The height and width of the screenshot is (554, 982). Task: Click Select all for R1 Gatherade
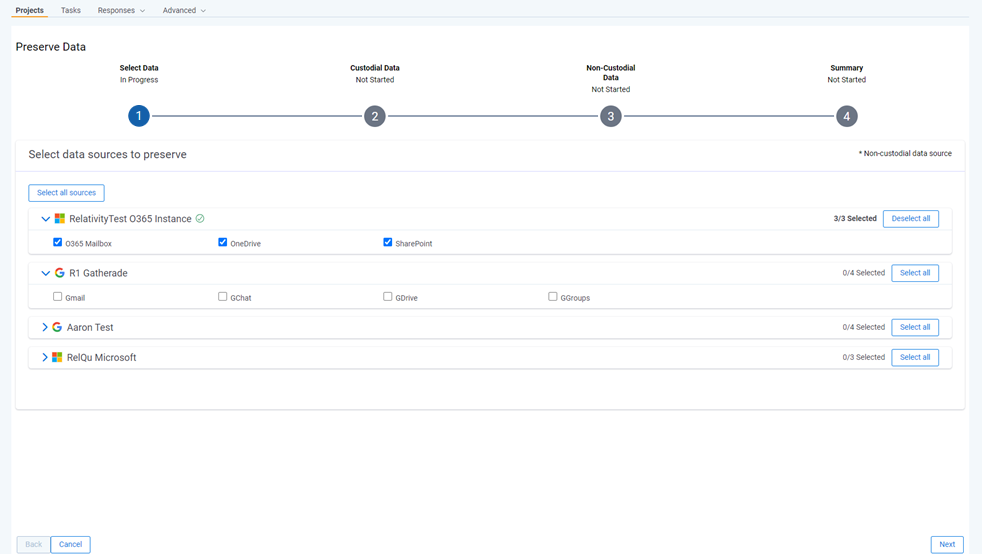(x=915, y=273)
